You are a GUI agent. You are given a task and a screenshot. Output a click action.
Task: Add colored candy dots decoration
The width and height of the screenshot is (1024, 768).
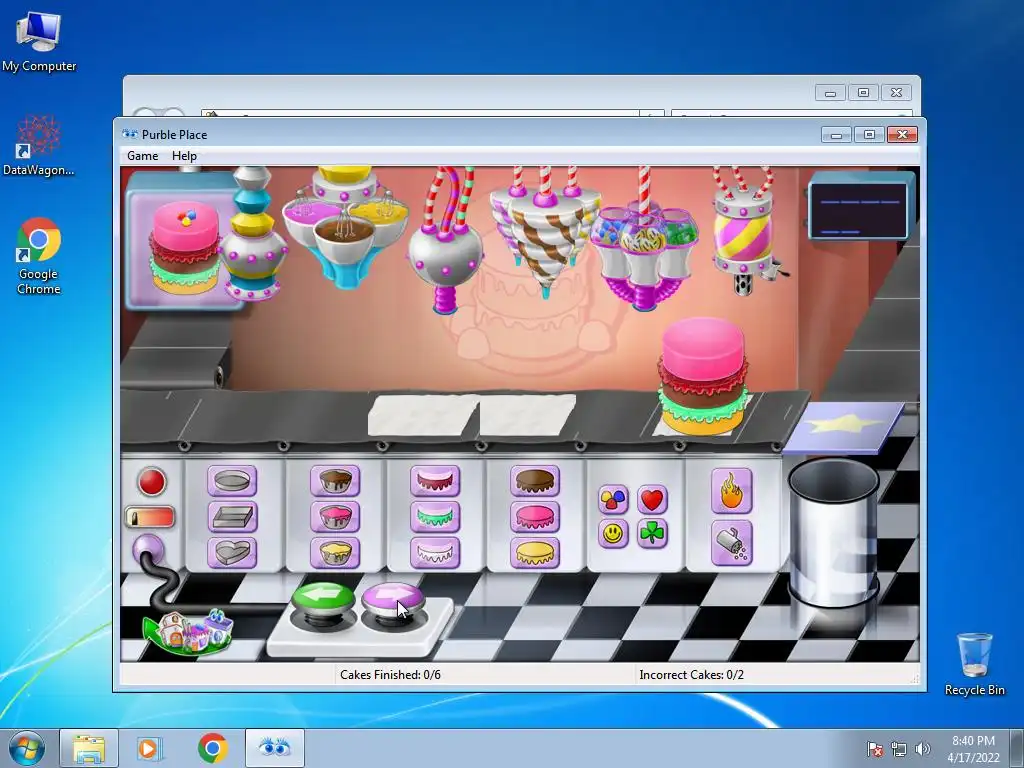tap(613, 500)
